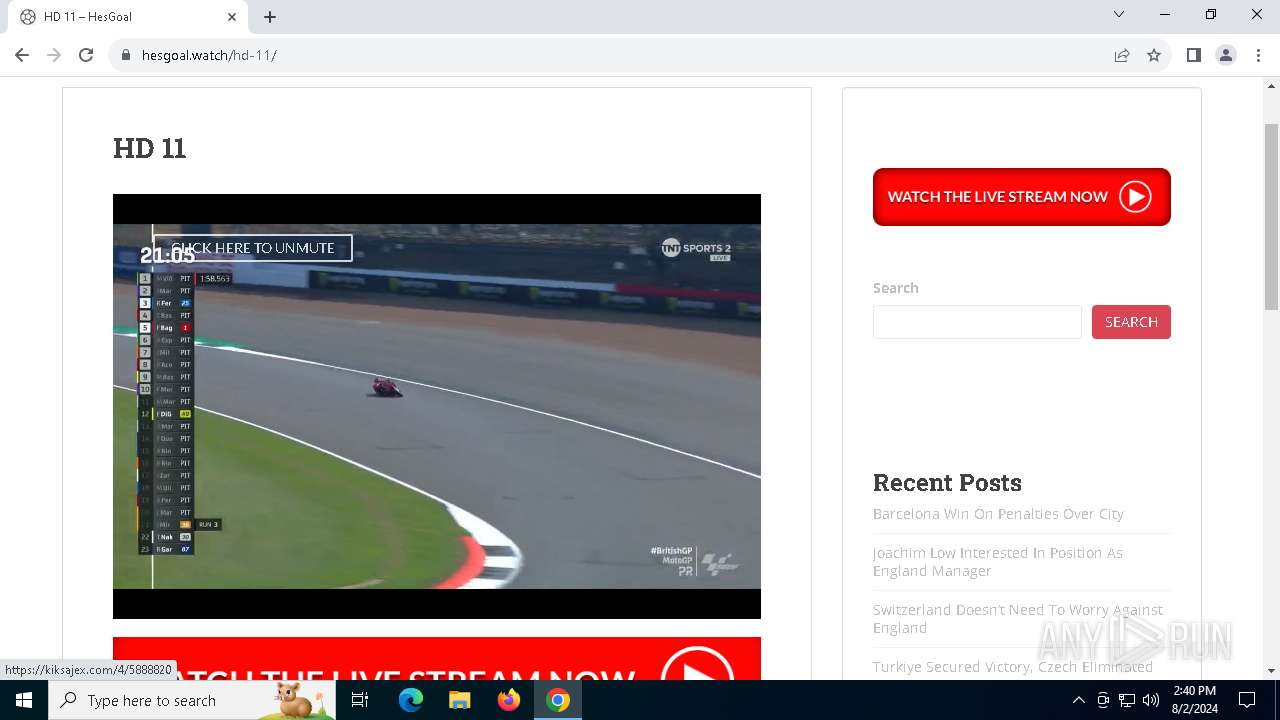Go back to the previous page

[x=22, y=55]
